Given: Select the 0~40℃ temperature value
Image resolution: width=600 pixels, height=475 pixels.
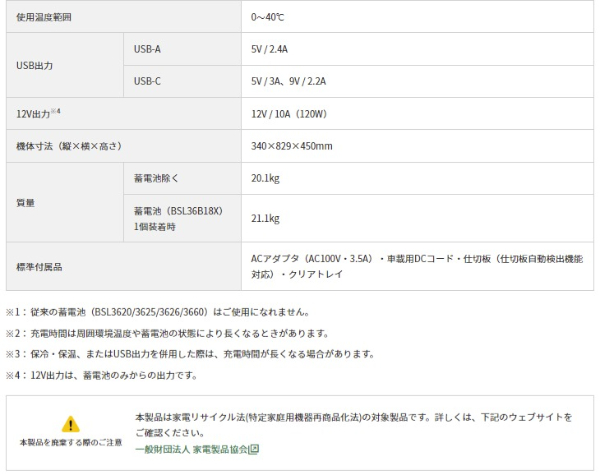Looking at the screenshot, I should coord(267,17).
